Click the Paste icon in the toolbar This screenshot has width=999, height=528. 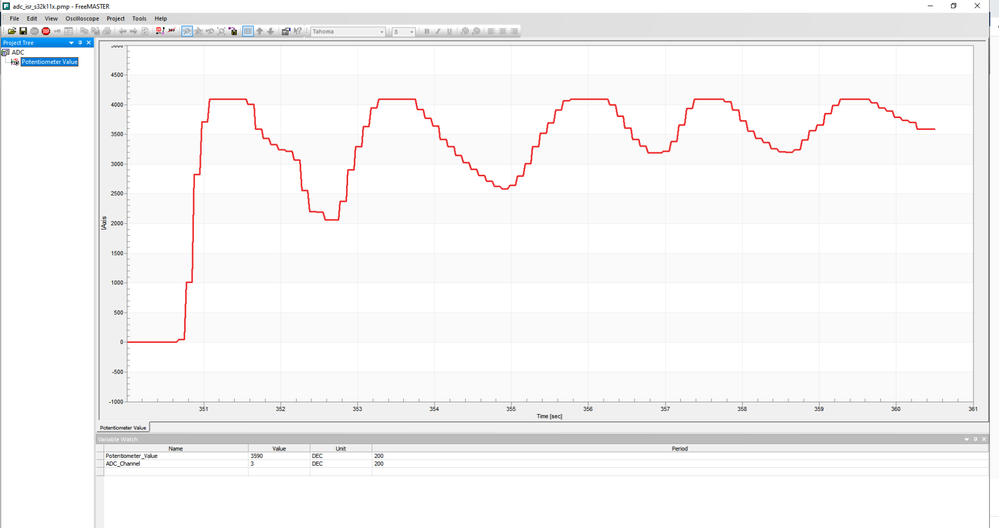click(96, 31)
